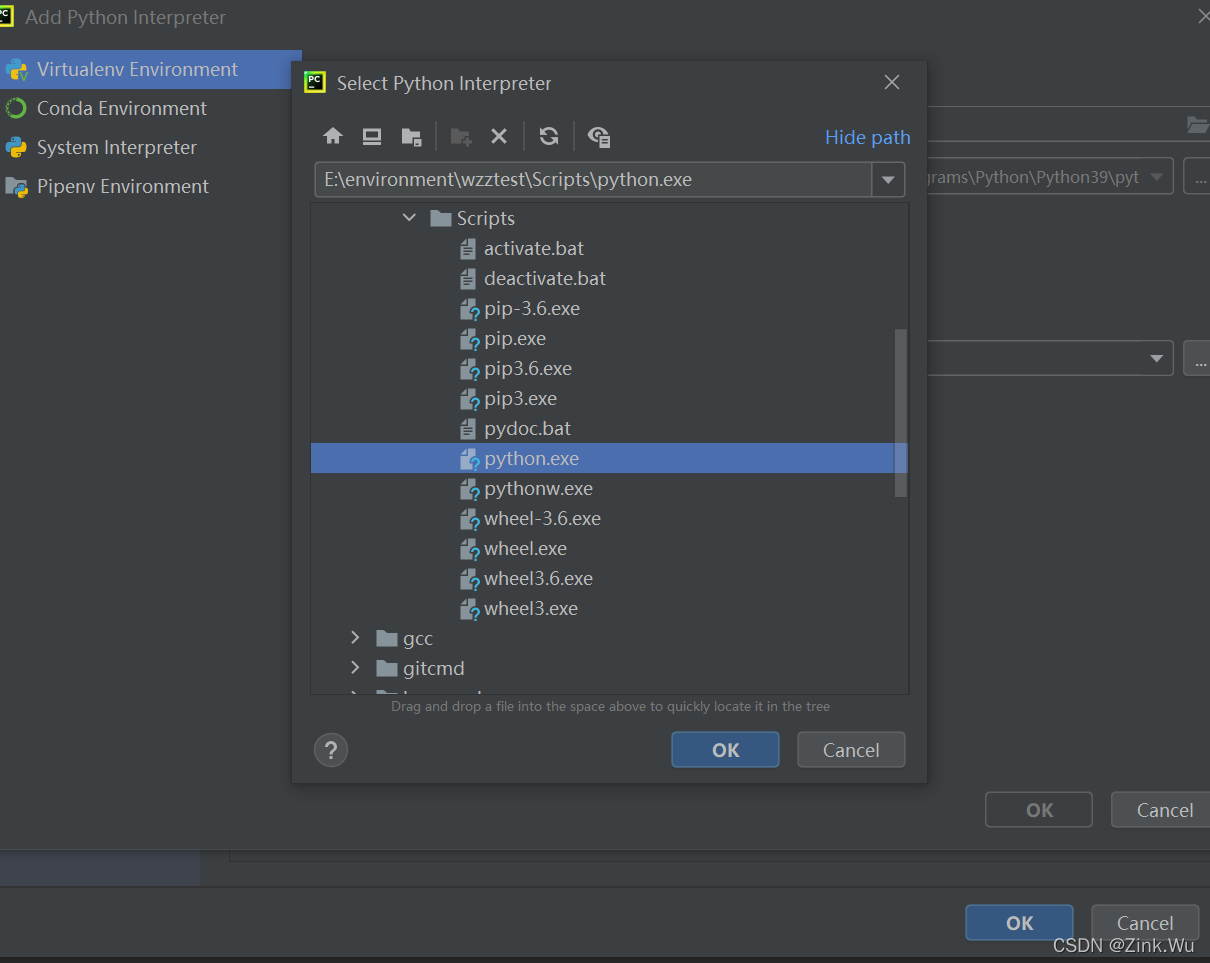
Task: Click the wheel.exe file icon
Action: 469,549
